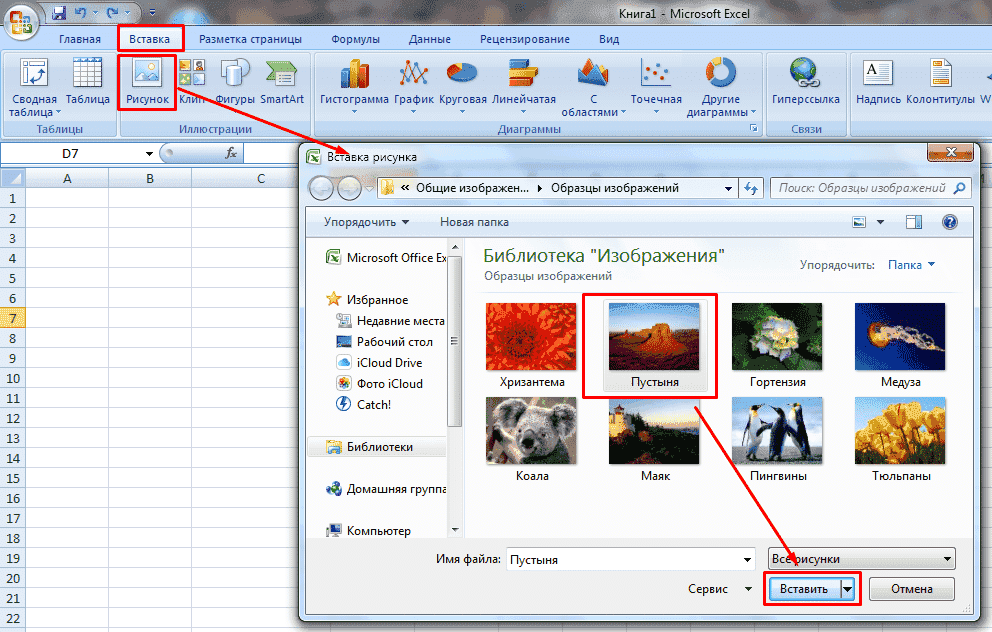Screen dimensions: 992x632
Task: Open the help button in the dialog
Action: [950, 222]
